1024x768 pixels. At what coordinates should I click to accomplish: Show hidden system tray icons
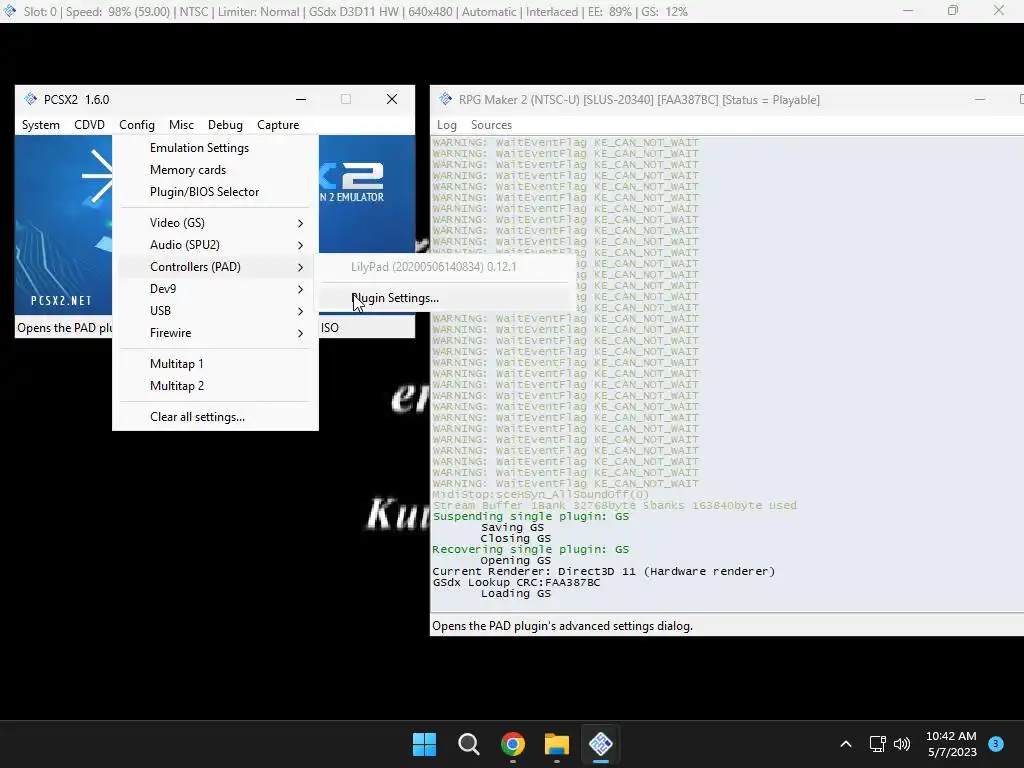(x=846, y=744)
